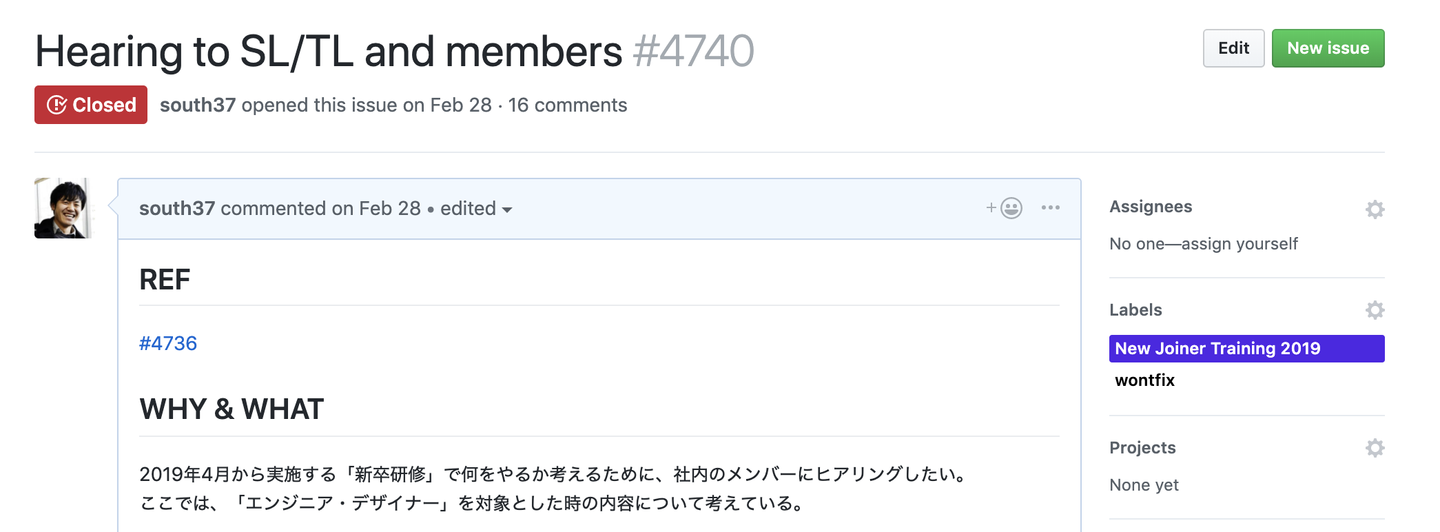Open south37 author link in comment header

click(x=177, y=209)
